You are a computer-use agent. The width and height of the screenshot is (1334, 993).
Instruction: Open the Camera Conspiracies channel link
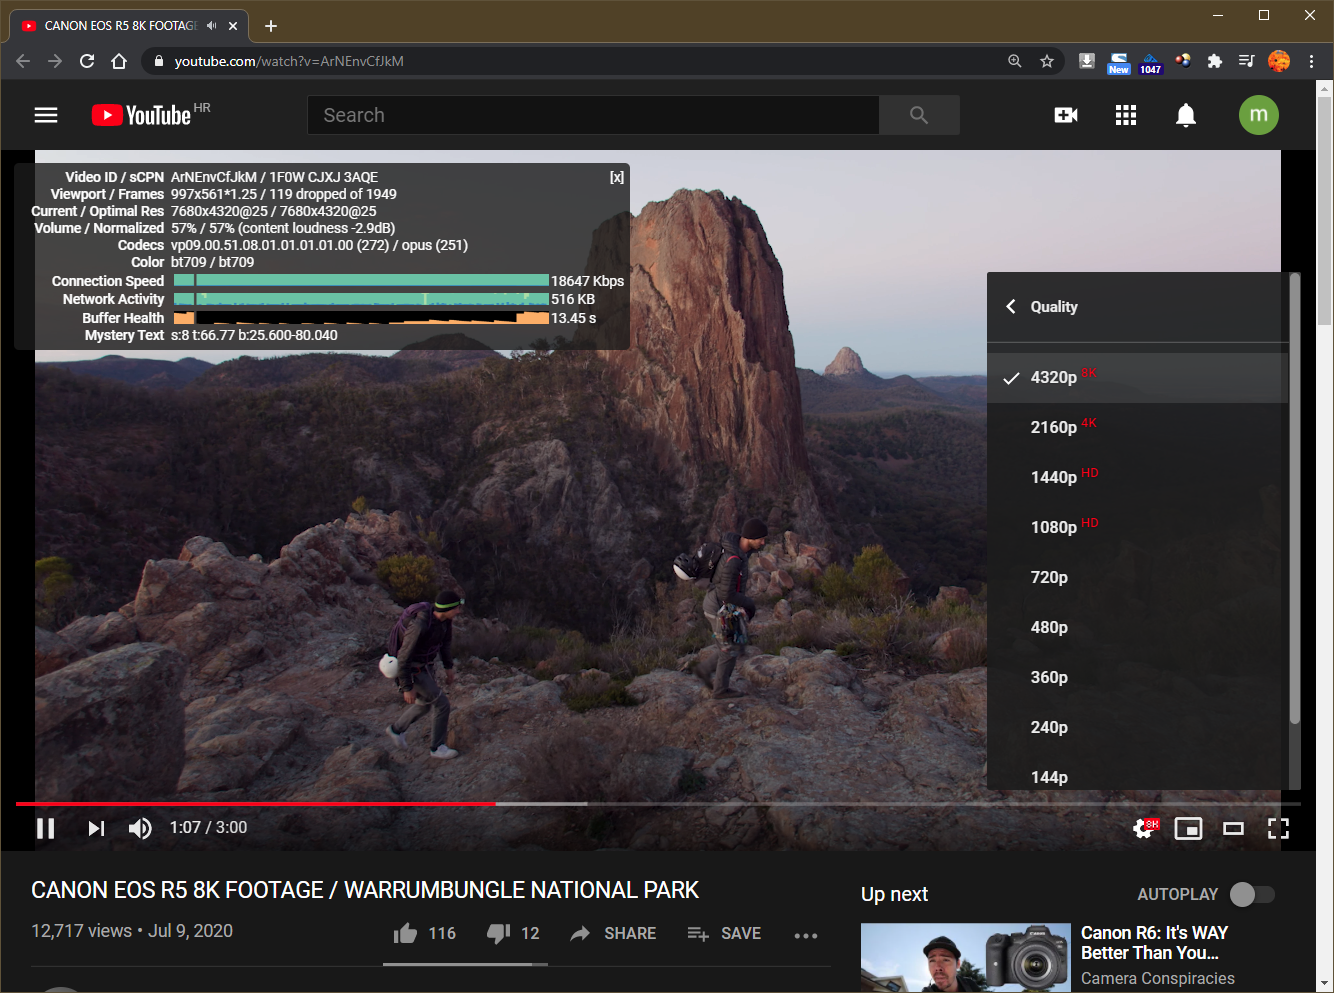1158,978
